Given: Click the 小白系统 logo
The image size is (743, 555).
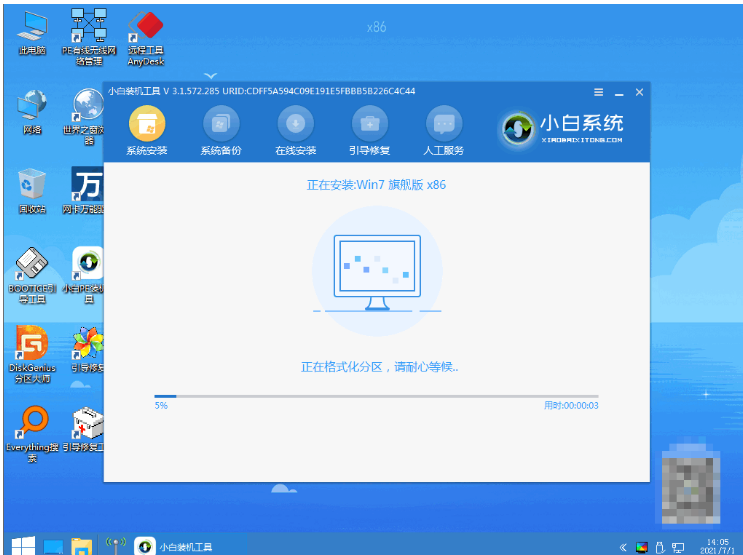Looking at the screenshot, I should point(563,127).
